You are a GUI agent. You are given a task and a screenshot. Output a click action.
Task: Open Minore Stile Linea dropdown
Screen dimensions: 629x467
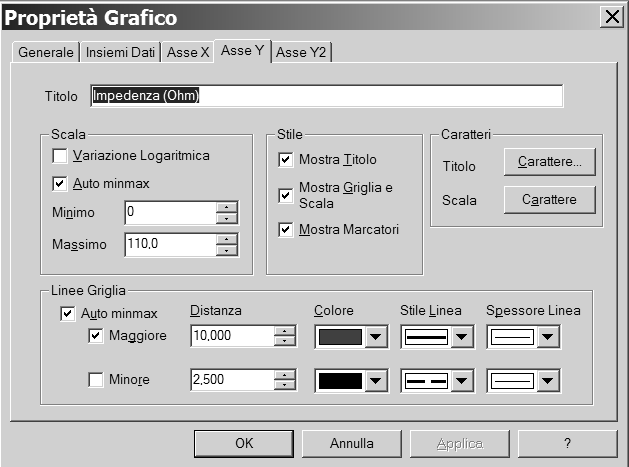click(x=462, y=381)
